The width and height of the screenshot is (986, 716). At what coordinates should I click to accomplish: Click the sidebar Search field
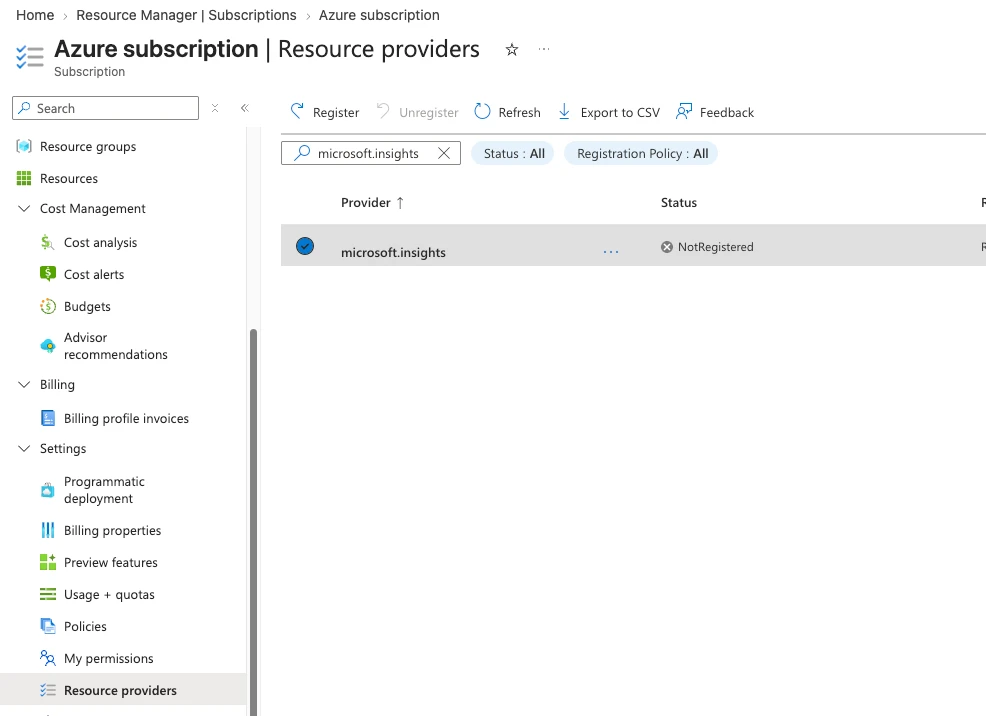[x=106, y=108]
